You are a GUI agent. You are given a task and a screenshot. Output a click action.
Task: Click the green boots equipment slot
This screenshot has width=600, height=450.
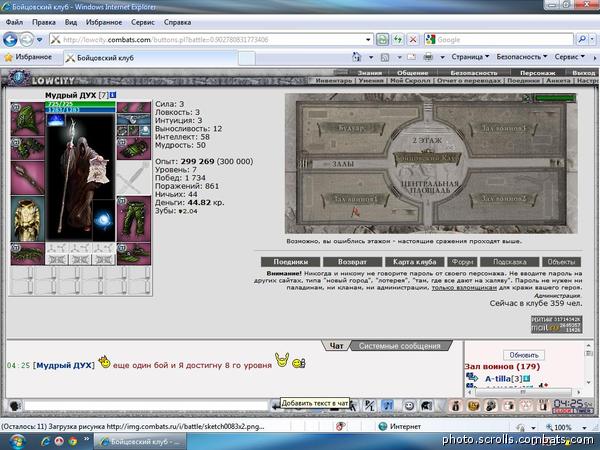pyautogui.click(x=134, y=254)
